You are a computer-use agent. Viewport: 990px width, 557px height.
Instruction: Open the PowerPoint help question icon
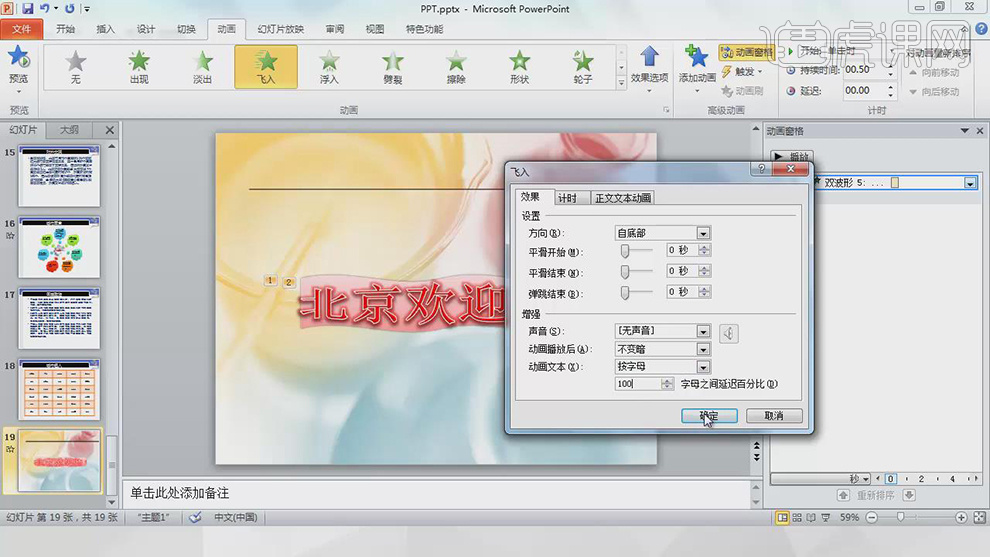point(981,28)
